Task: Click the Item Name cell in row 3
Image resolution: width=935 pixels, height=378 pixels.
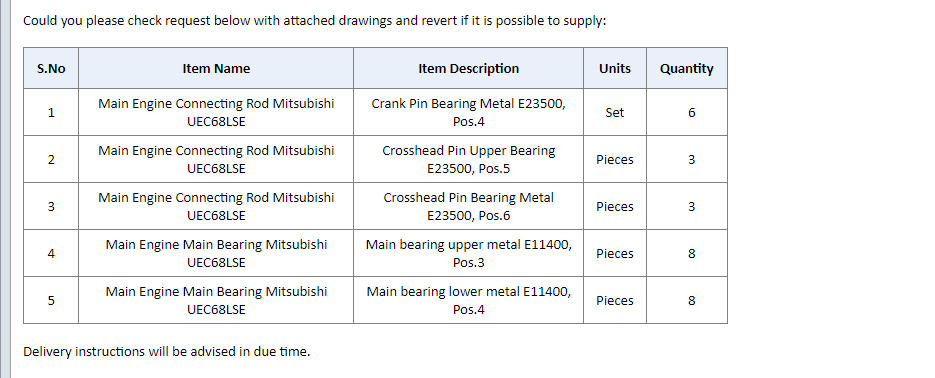Action: (216, 206)
